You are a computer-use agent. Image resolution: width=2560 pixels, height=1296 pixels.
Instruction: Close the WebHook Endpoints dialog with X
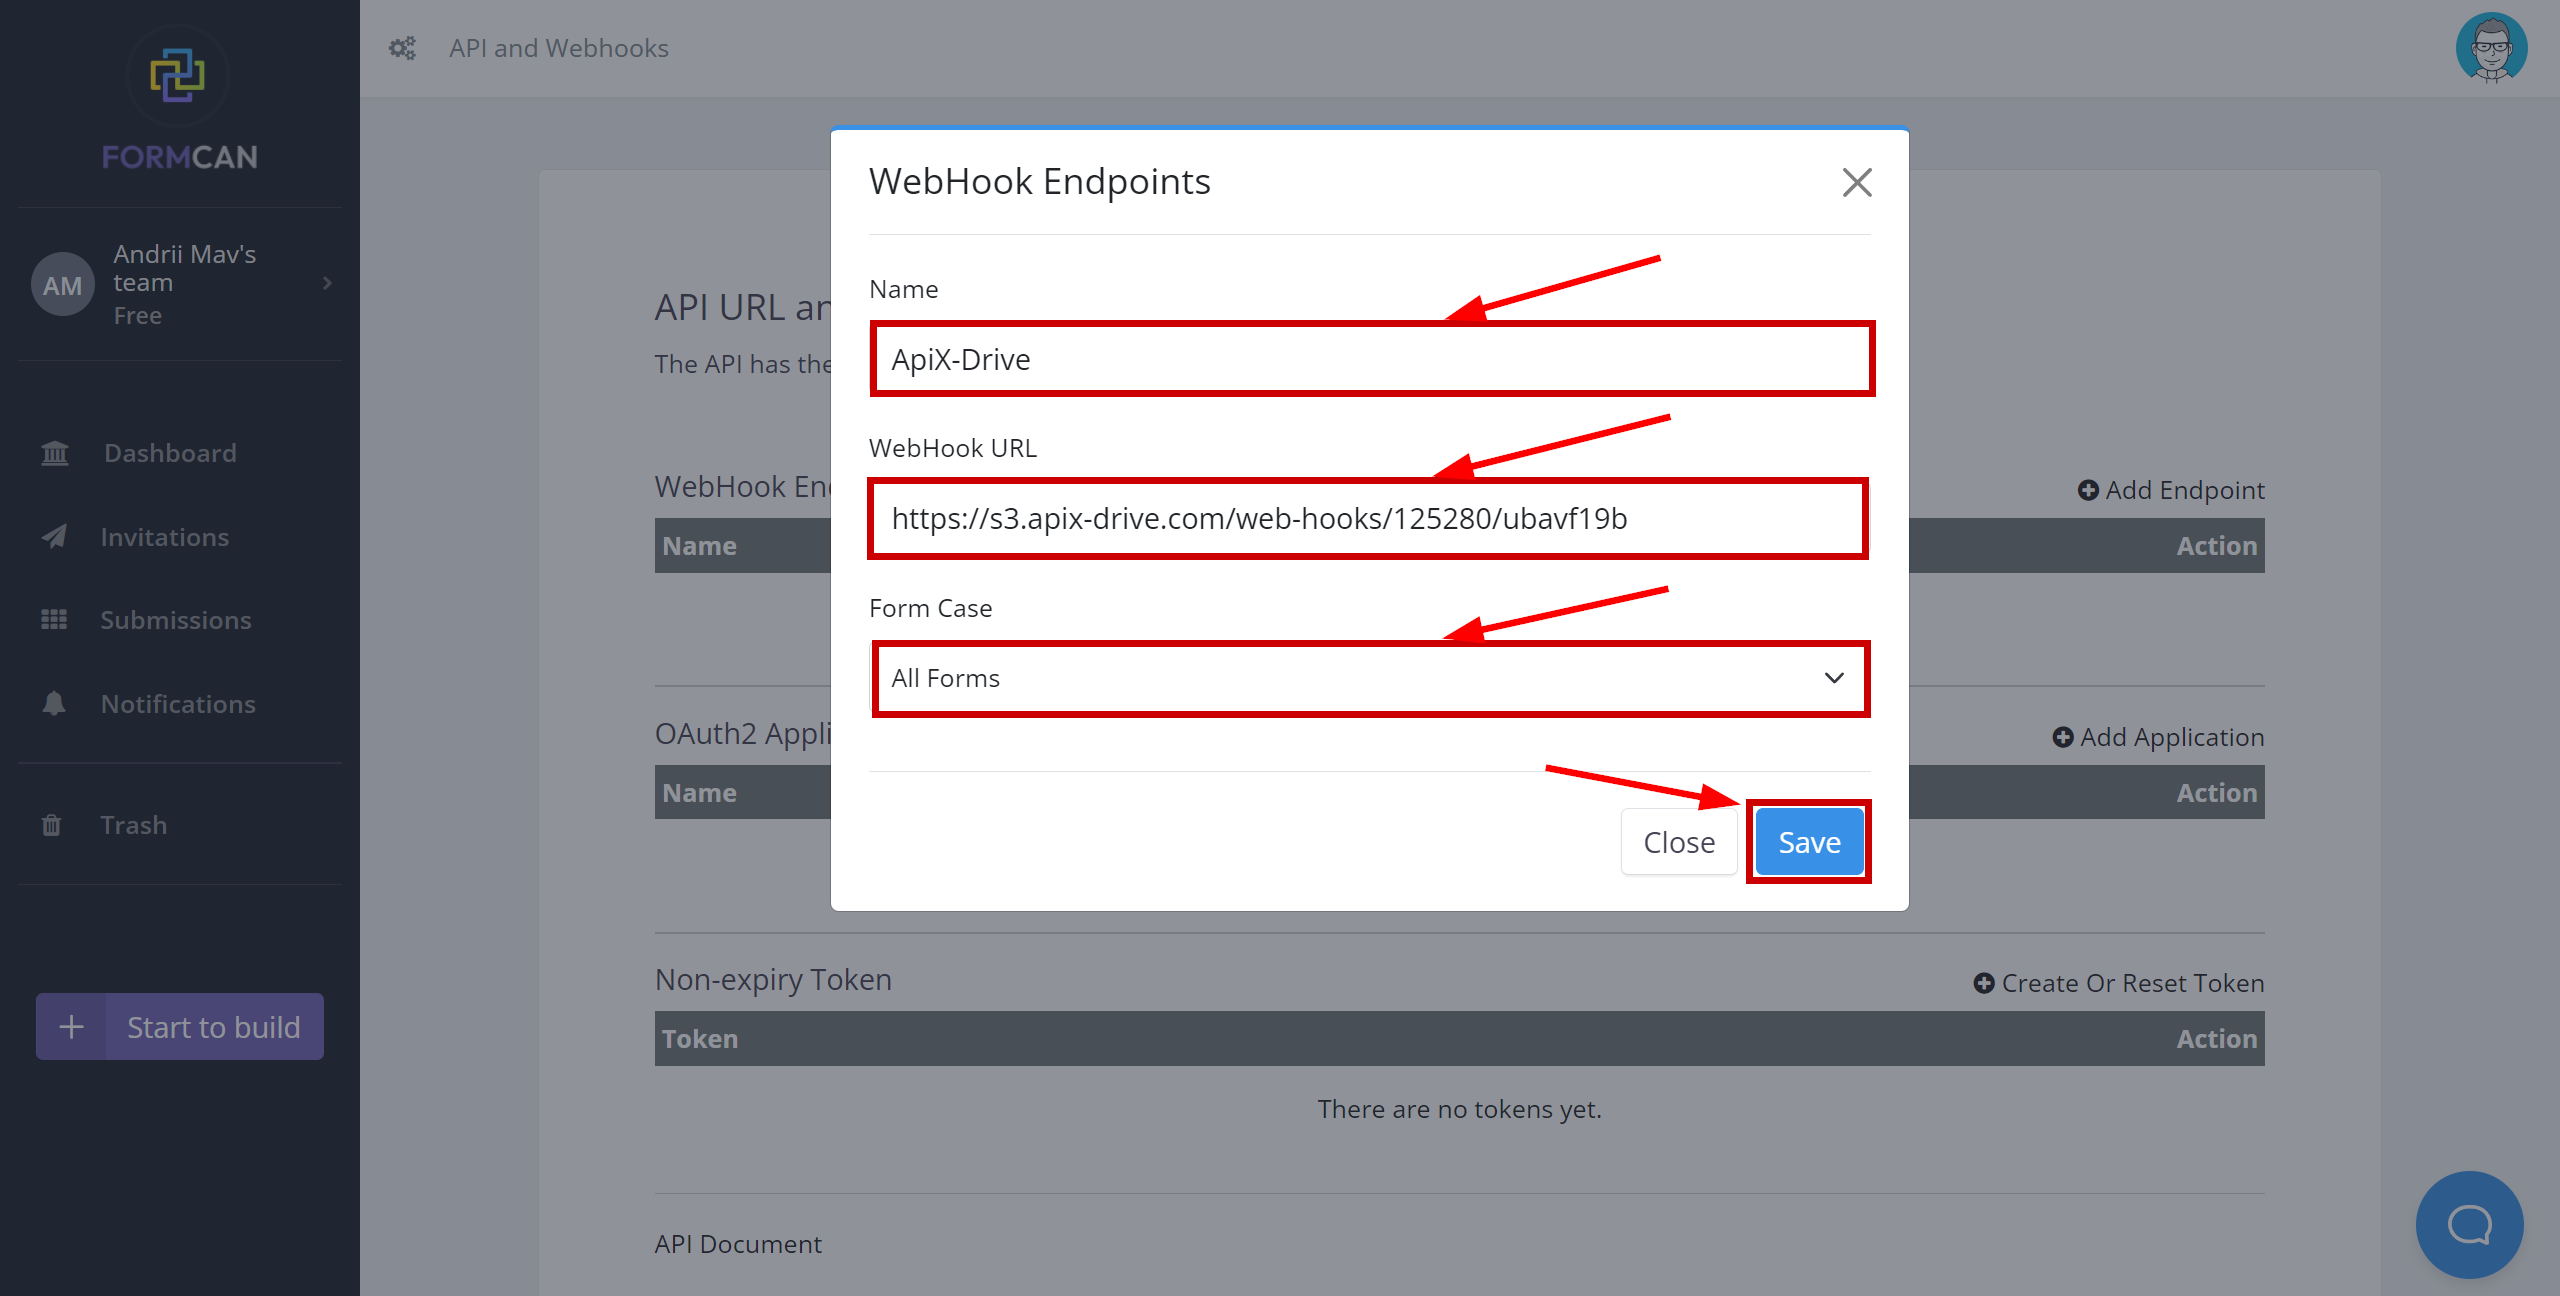click(1857, 182)
